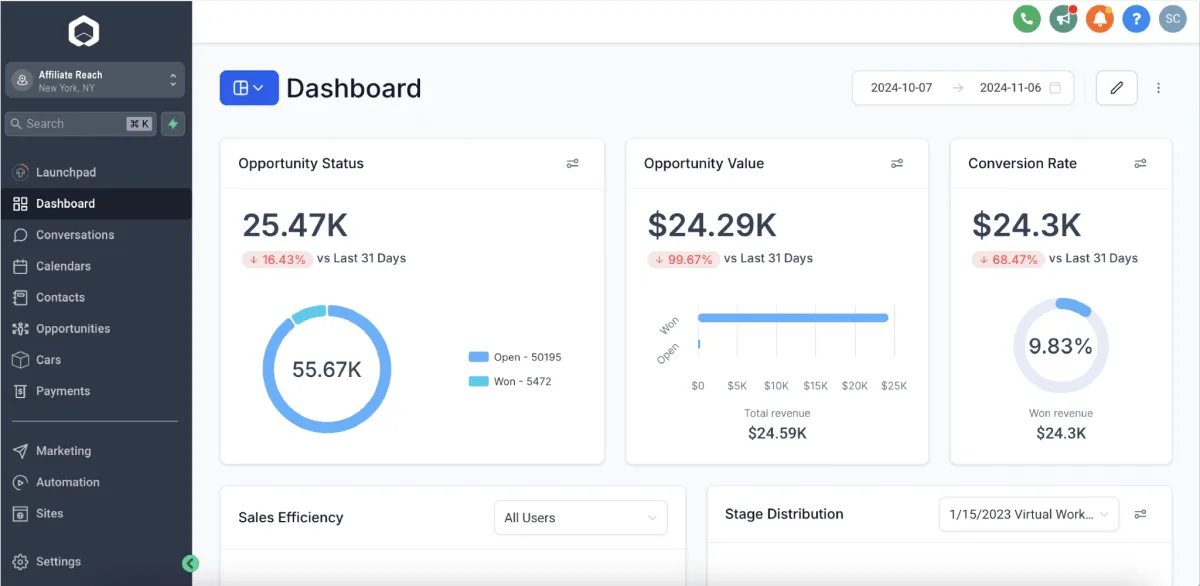Screen dimensions: 1200x586
Task: Click the company logo at top of sidebar
Action: [84, 32]
